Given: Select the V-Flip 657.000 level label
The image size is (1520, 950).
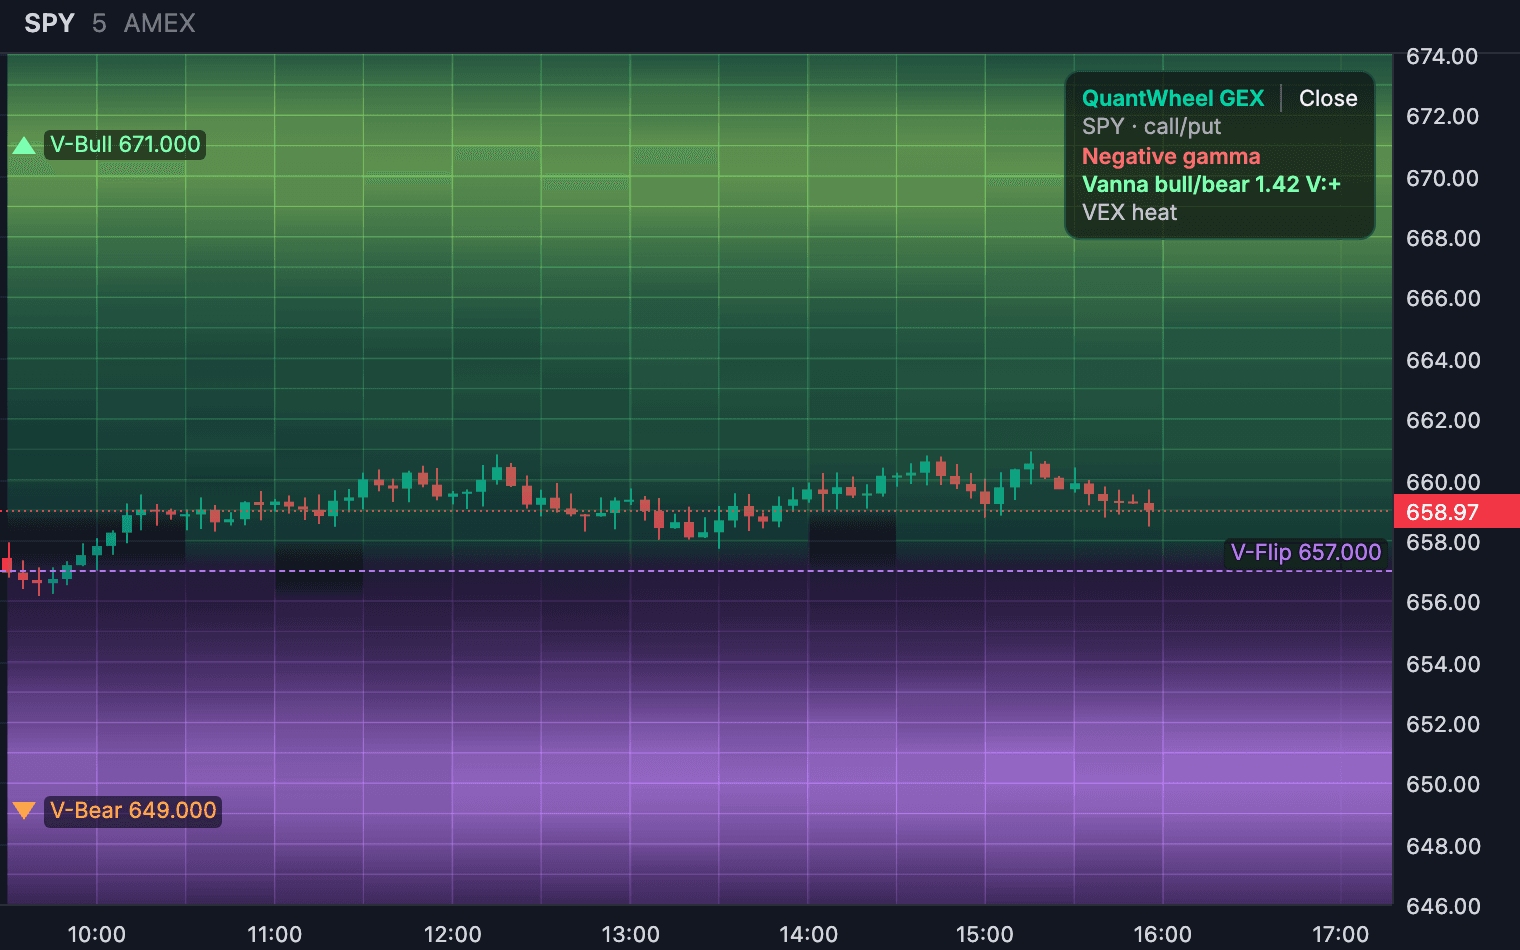Looking at the screenshot, I should click(x=1306, y=552).
